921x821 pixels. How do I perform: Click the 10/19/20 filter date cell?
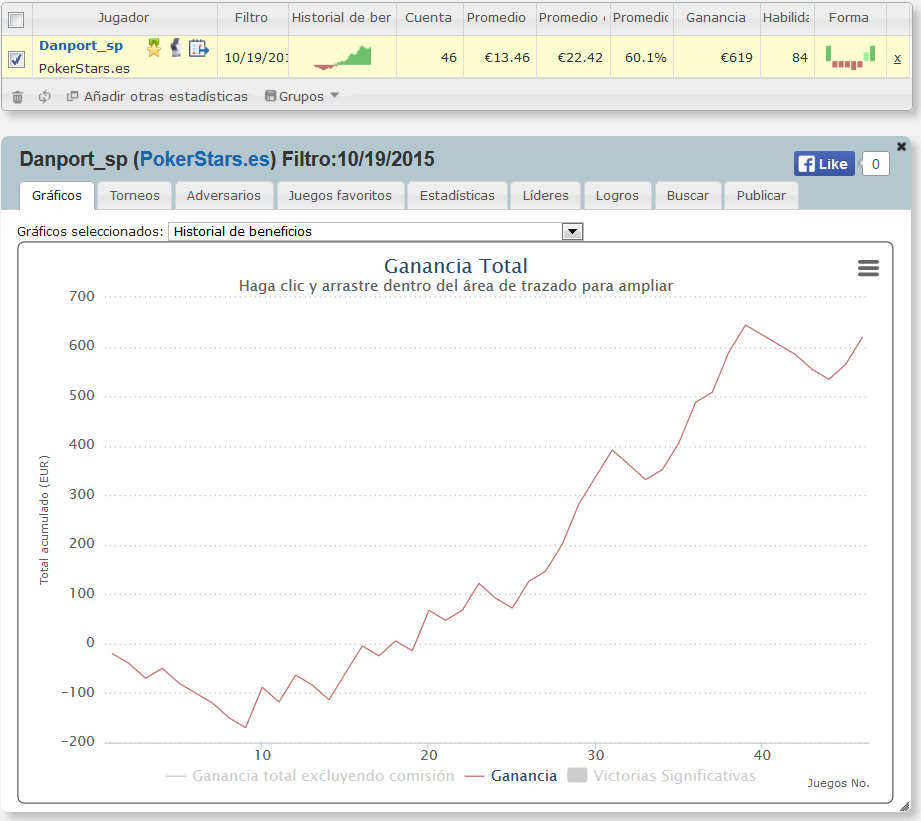coord(256,58)
